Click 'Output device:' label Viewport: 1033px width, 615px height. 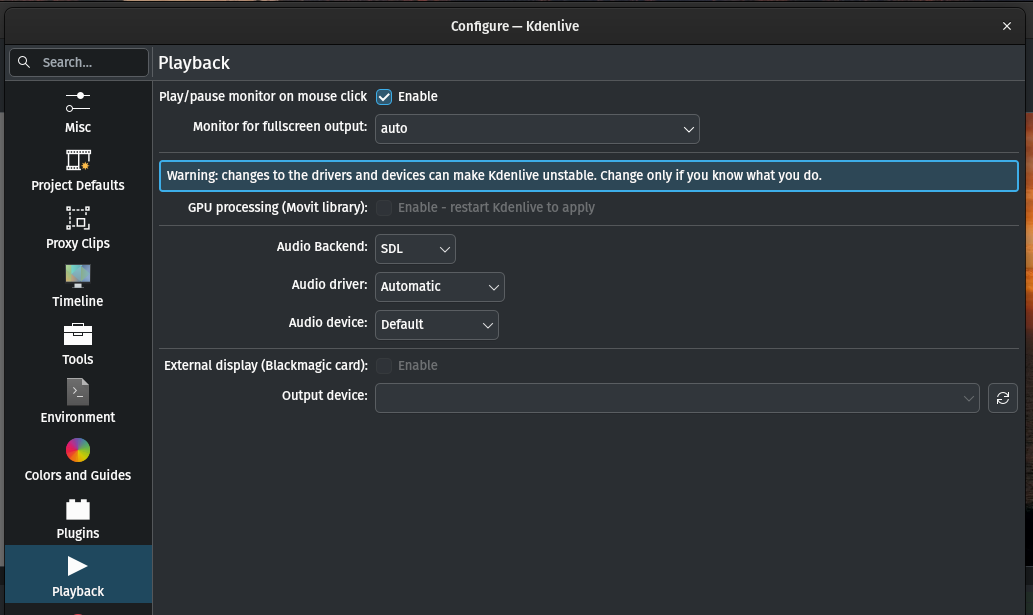(325, 396)
